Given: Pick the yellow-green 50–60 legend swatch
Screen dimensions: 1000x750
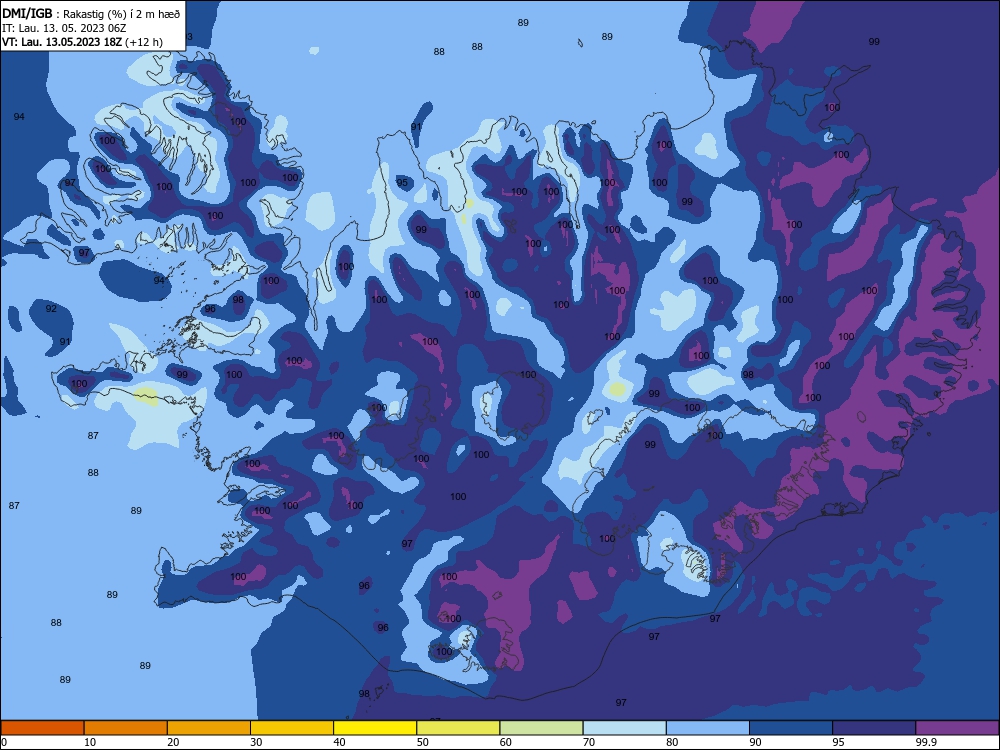Looking at the screenshot, I should 458,728.
